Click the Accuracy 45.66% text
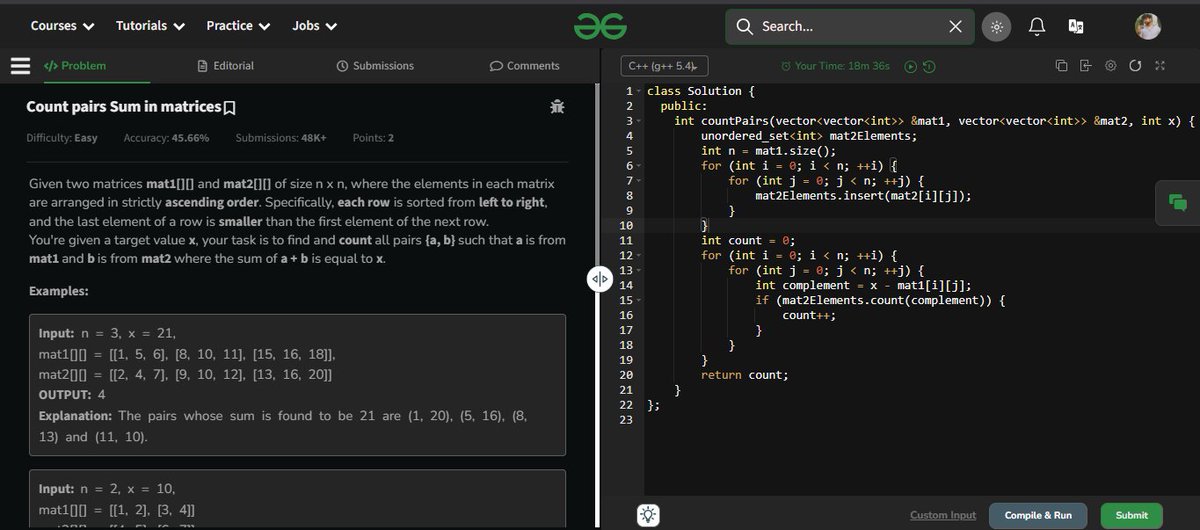 pyautogui.click(x=166, y=138)
